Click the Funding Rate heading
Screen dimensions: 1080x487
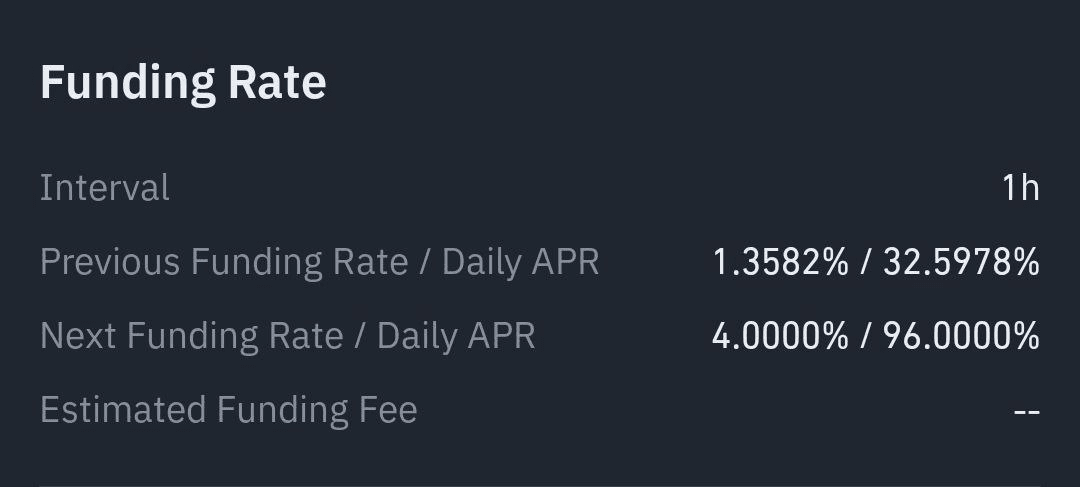pyautogui.click(x=183, y=83)
